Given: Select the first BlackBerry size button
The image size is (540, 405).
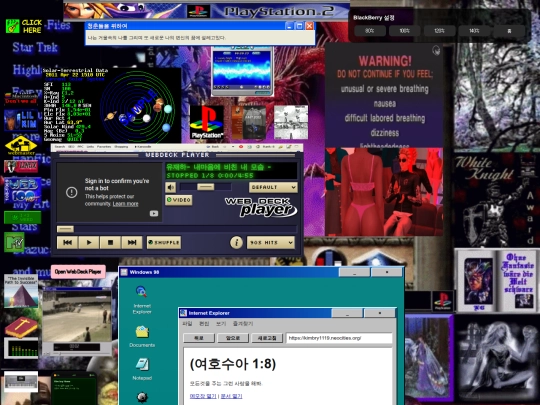Looking at the screenshot, I should (x=370, y=31).
